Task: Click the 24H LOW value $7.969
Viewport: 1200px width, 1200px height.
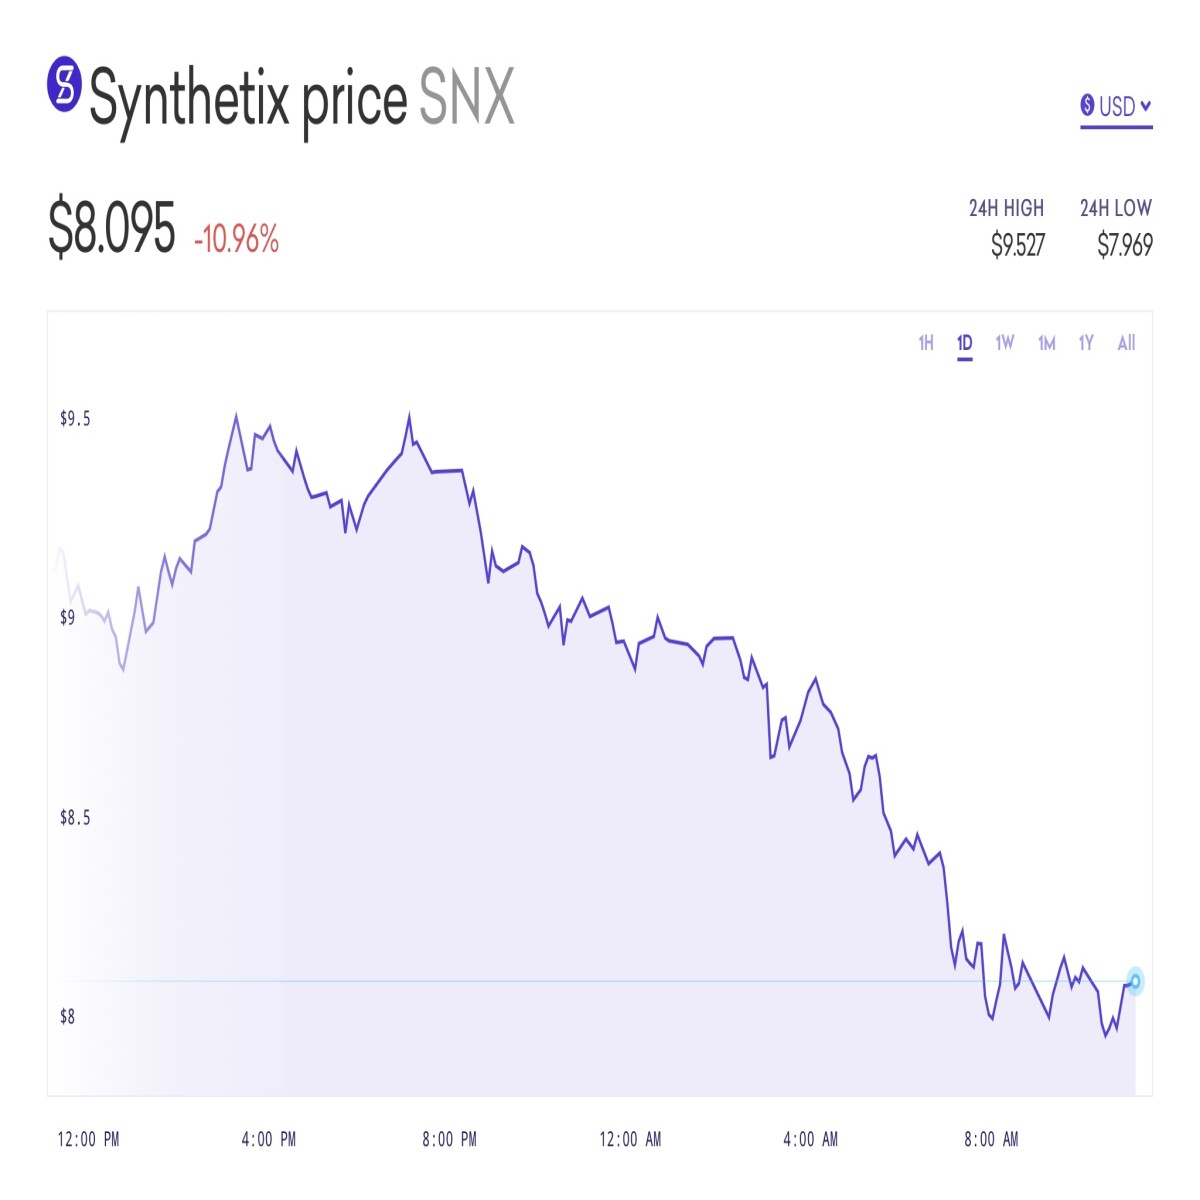Action: pyautogui.click(x=1125, y=245)
